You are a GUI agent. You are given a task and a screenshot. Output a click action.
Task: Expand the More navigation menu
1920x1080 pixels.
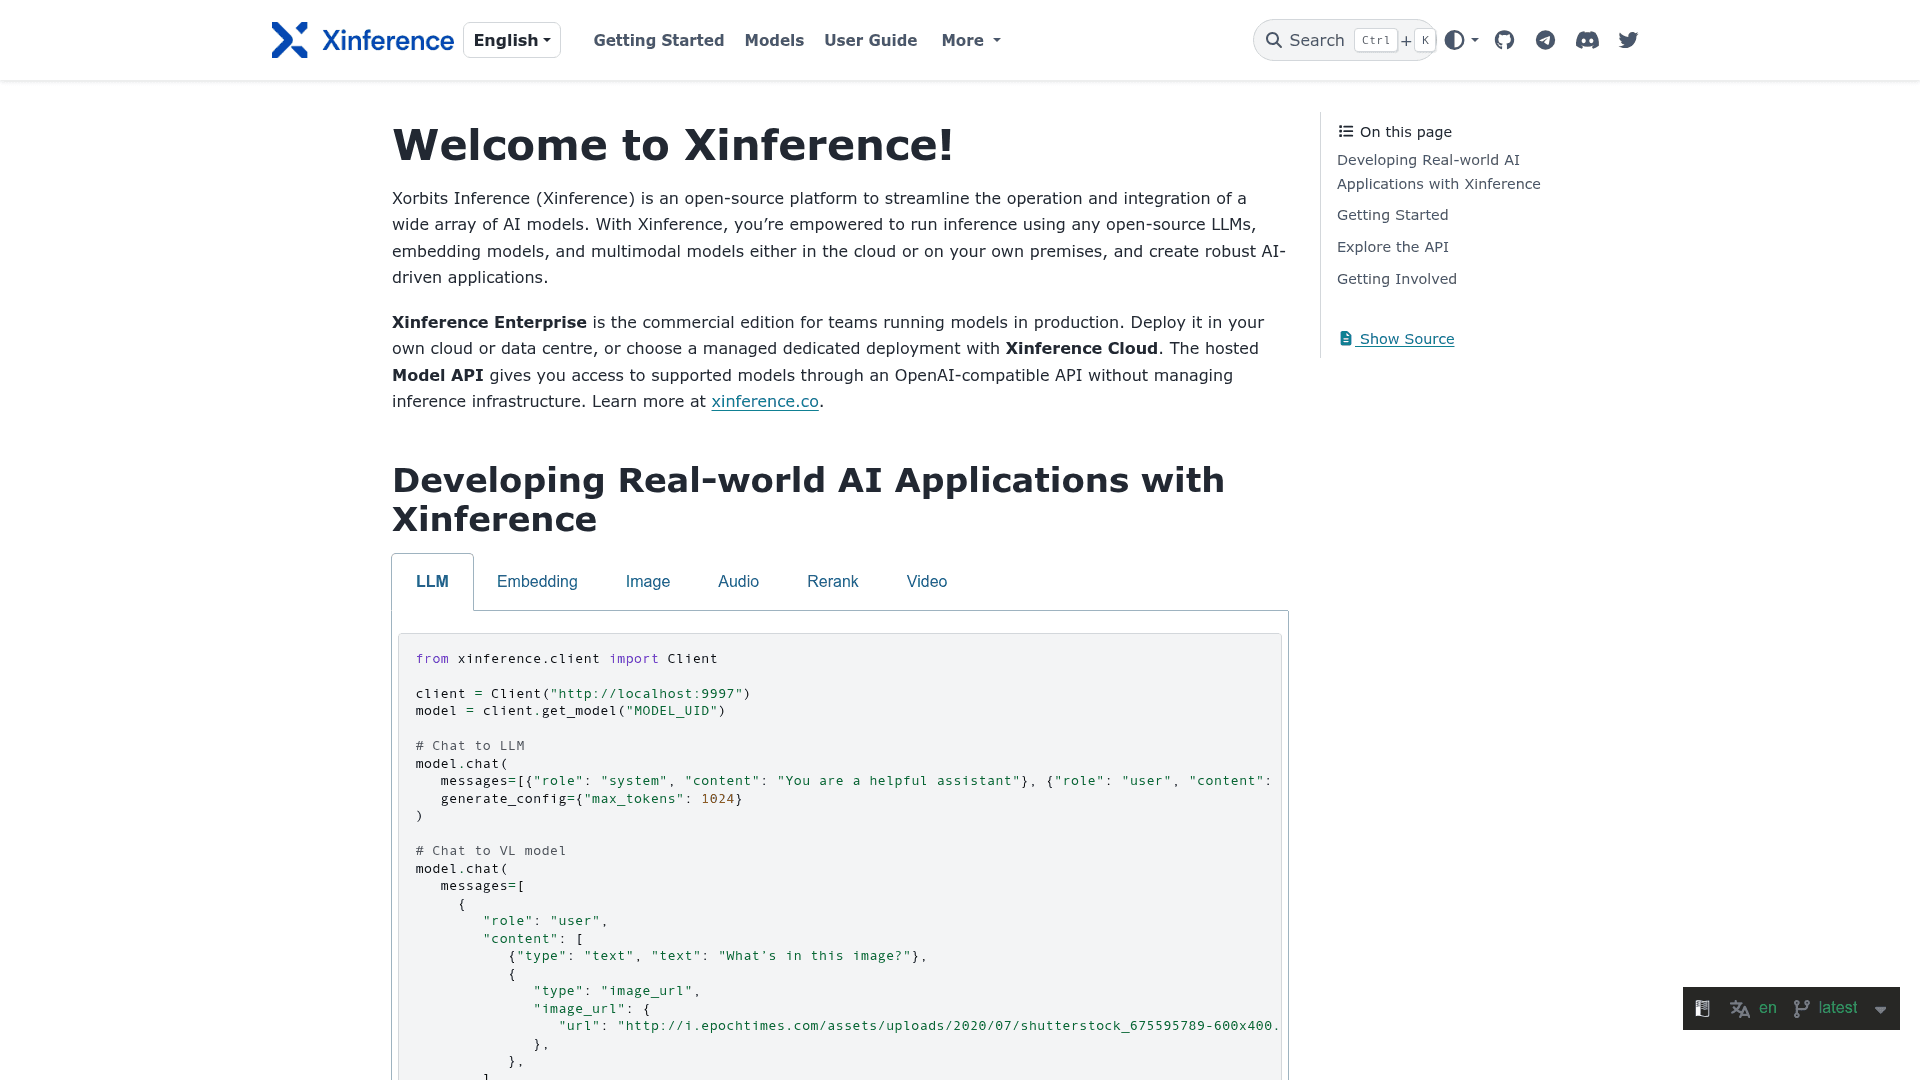971,40
